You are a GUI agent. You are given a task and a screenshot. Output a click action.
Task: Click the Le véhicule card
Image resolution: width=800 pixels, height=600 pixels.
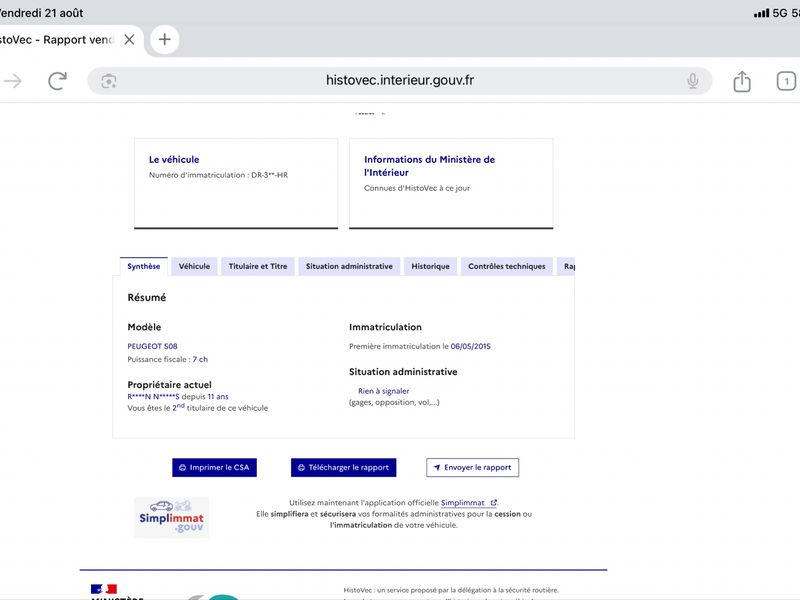tap(236, 183)
